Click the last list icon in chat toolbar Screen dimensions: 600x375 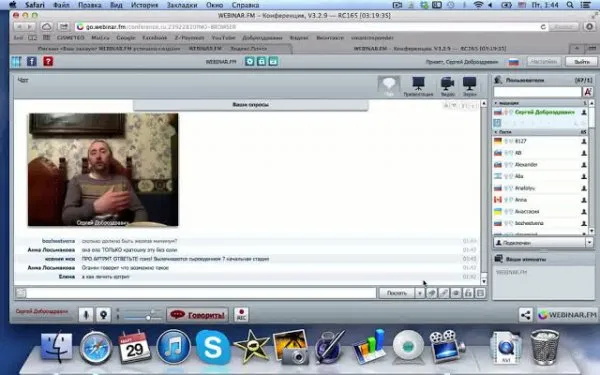[x=480, y=293]
